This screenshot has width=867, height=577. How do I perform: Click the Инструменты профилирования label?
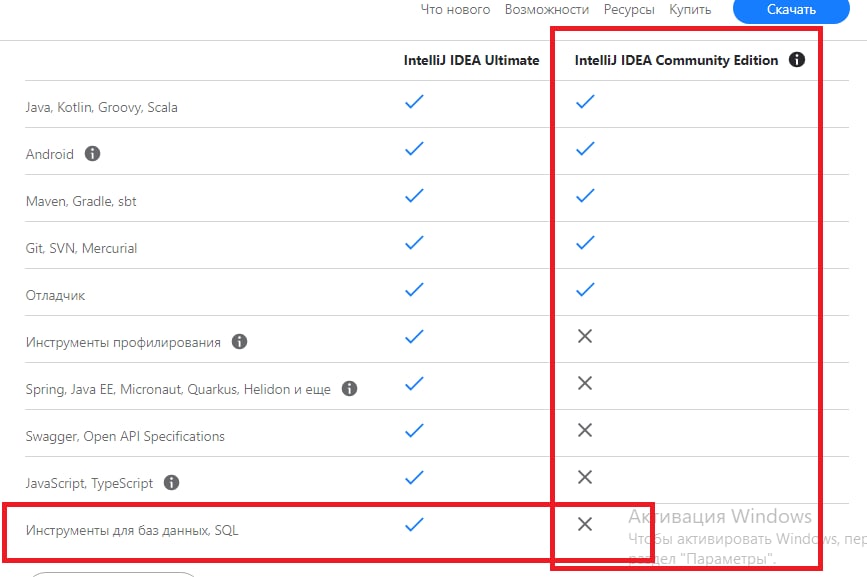[x=123, y=342]
